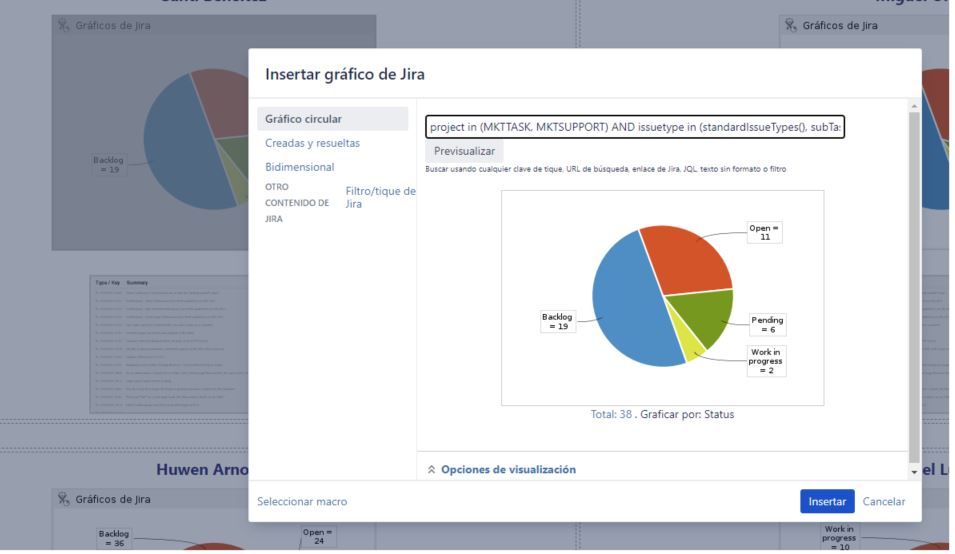
Task: Click macro icon in top-right Gráficos de Jira
Action: 791,25
